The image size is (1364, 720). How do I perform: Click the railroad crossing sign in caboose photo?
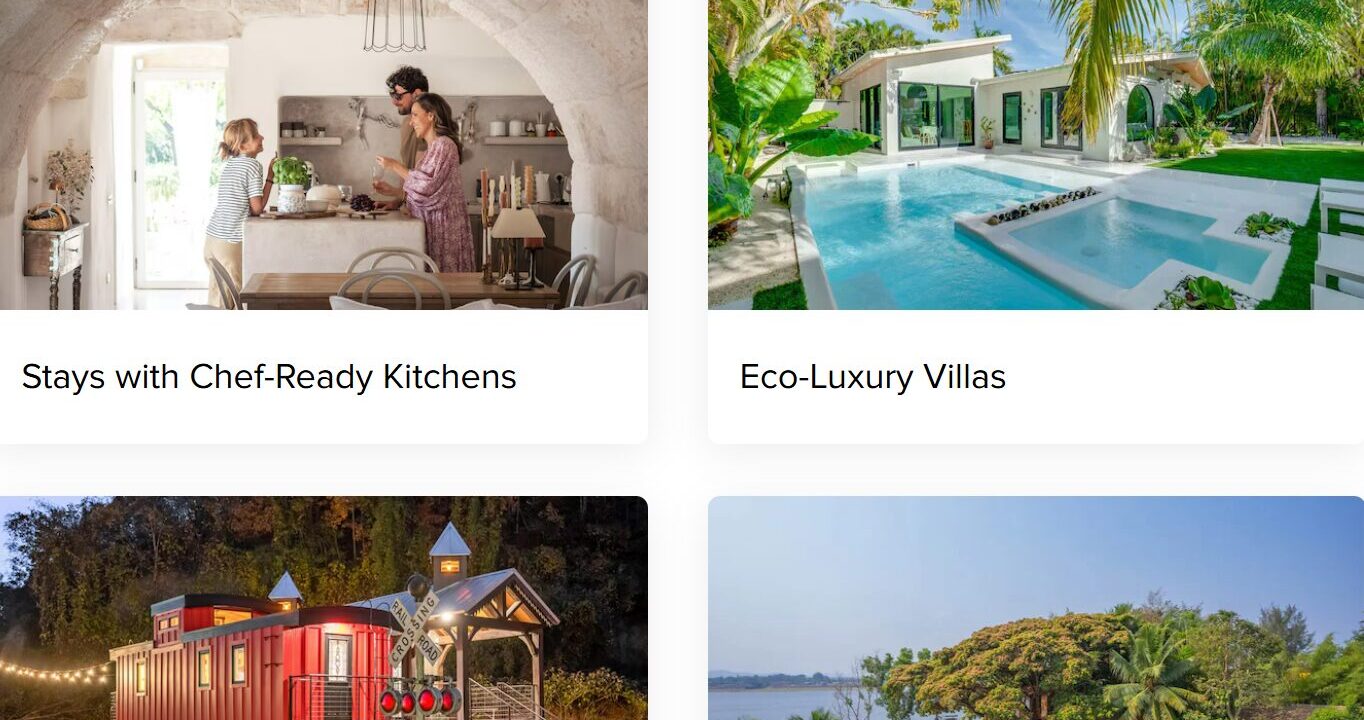point(415,626)
